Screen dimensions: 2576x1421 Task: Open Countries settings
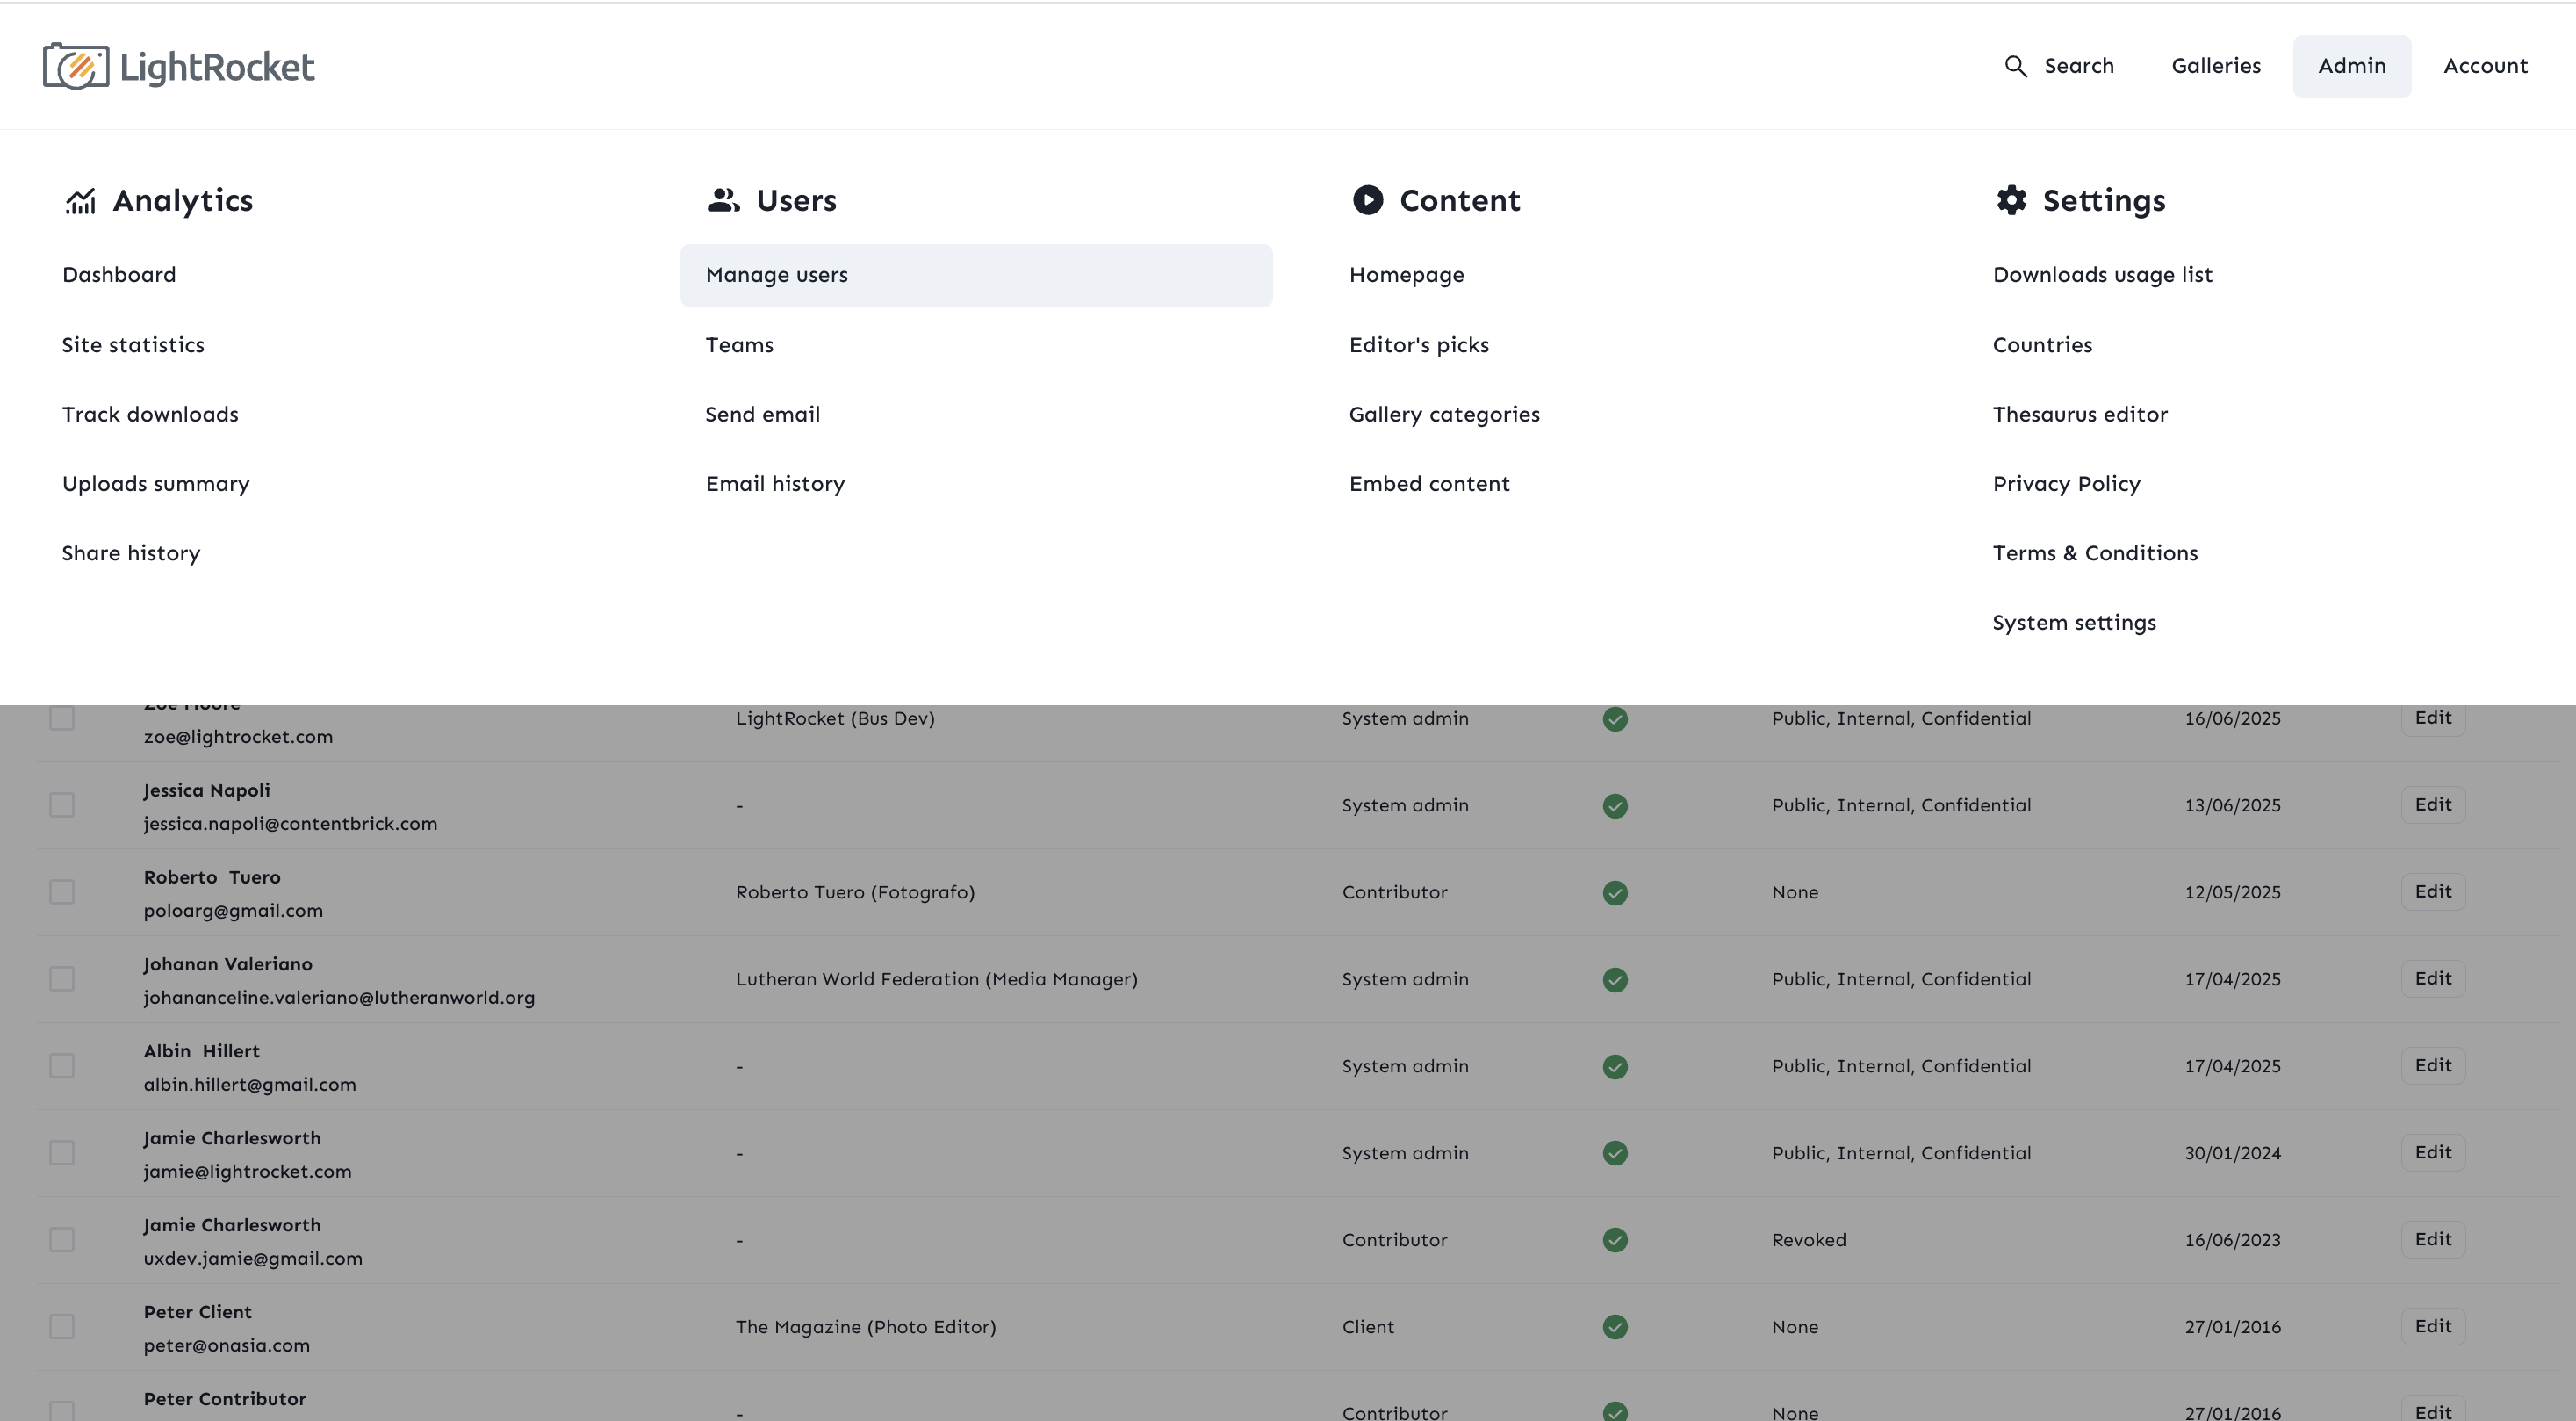(x=2042, y=345)
